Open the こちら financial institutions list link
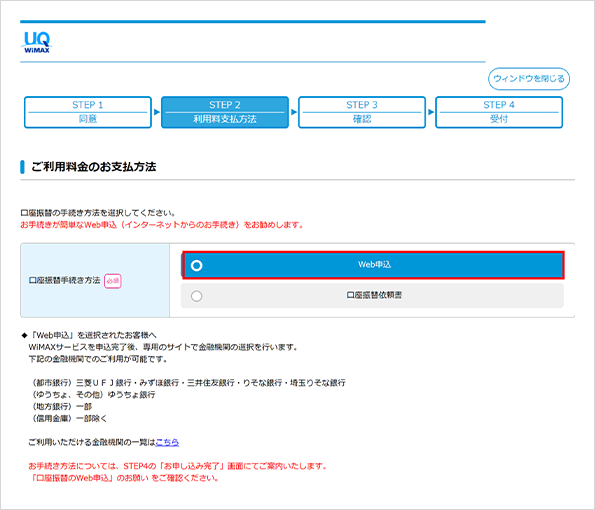 [x=167, y=442]
